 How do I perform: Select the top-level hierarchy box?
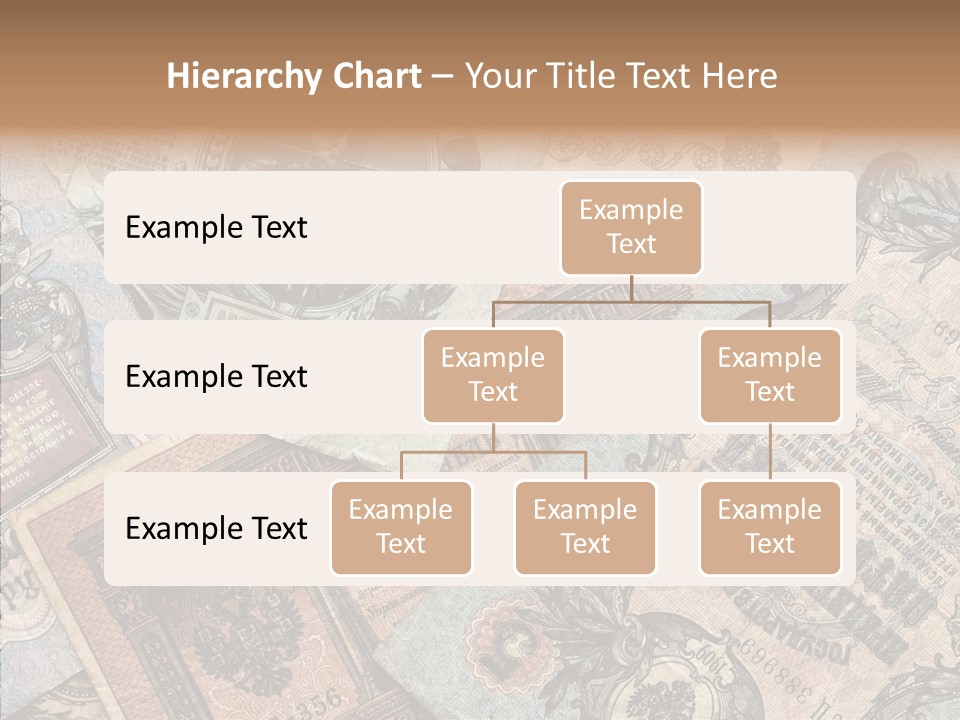coord(631,228)
